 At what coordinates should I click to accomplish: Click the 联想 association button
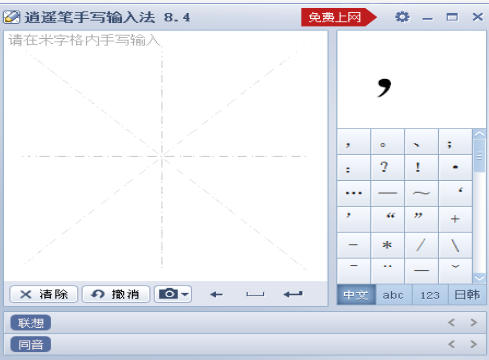[x=31, y=323]
